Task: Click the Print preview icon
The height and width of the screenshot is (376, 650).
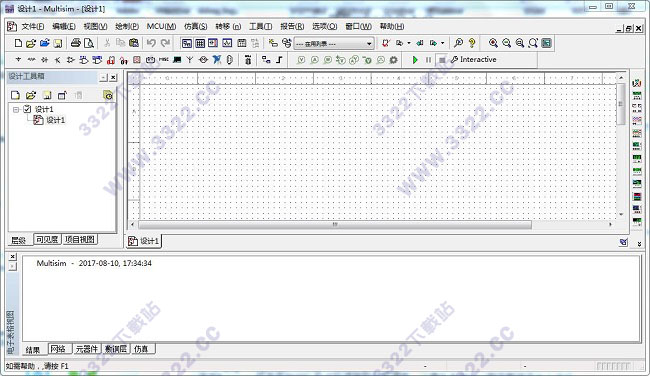Action: 89,43
